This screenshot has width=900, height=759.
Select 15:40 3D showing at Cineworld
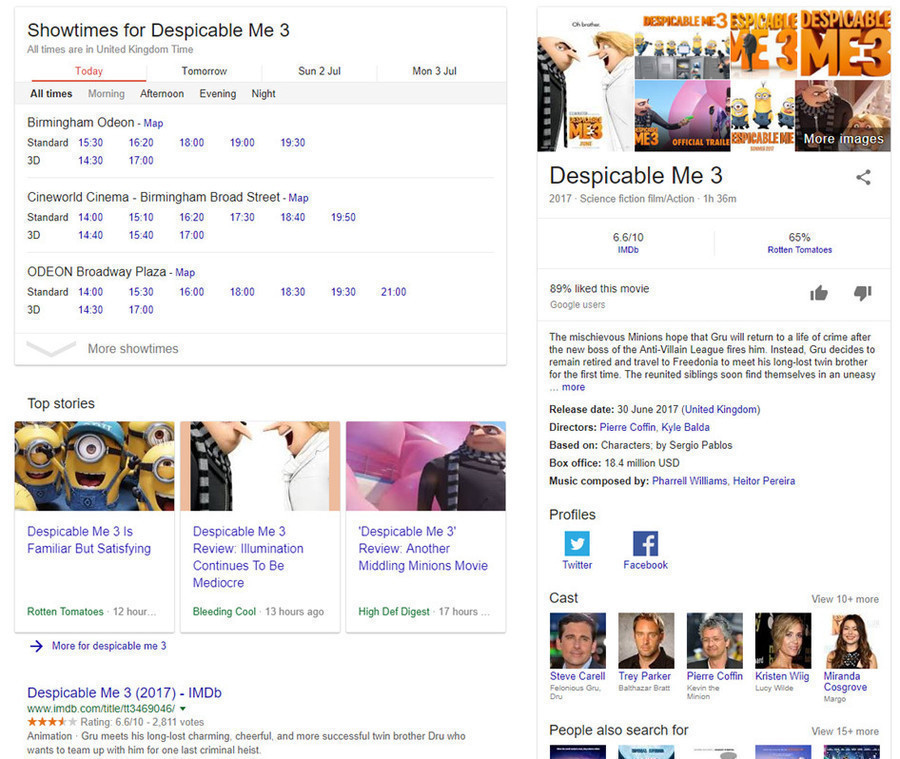(141, 235)
